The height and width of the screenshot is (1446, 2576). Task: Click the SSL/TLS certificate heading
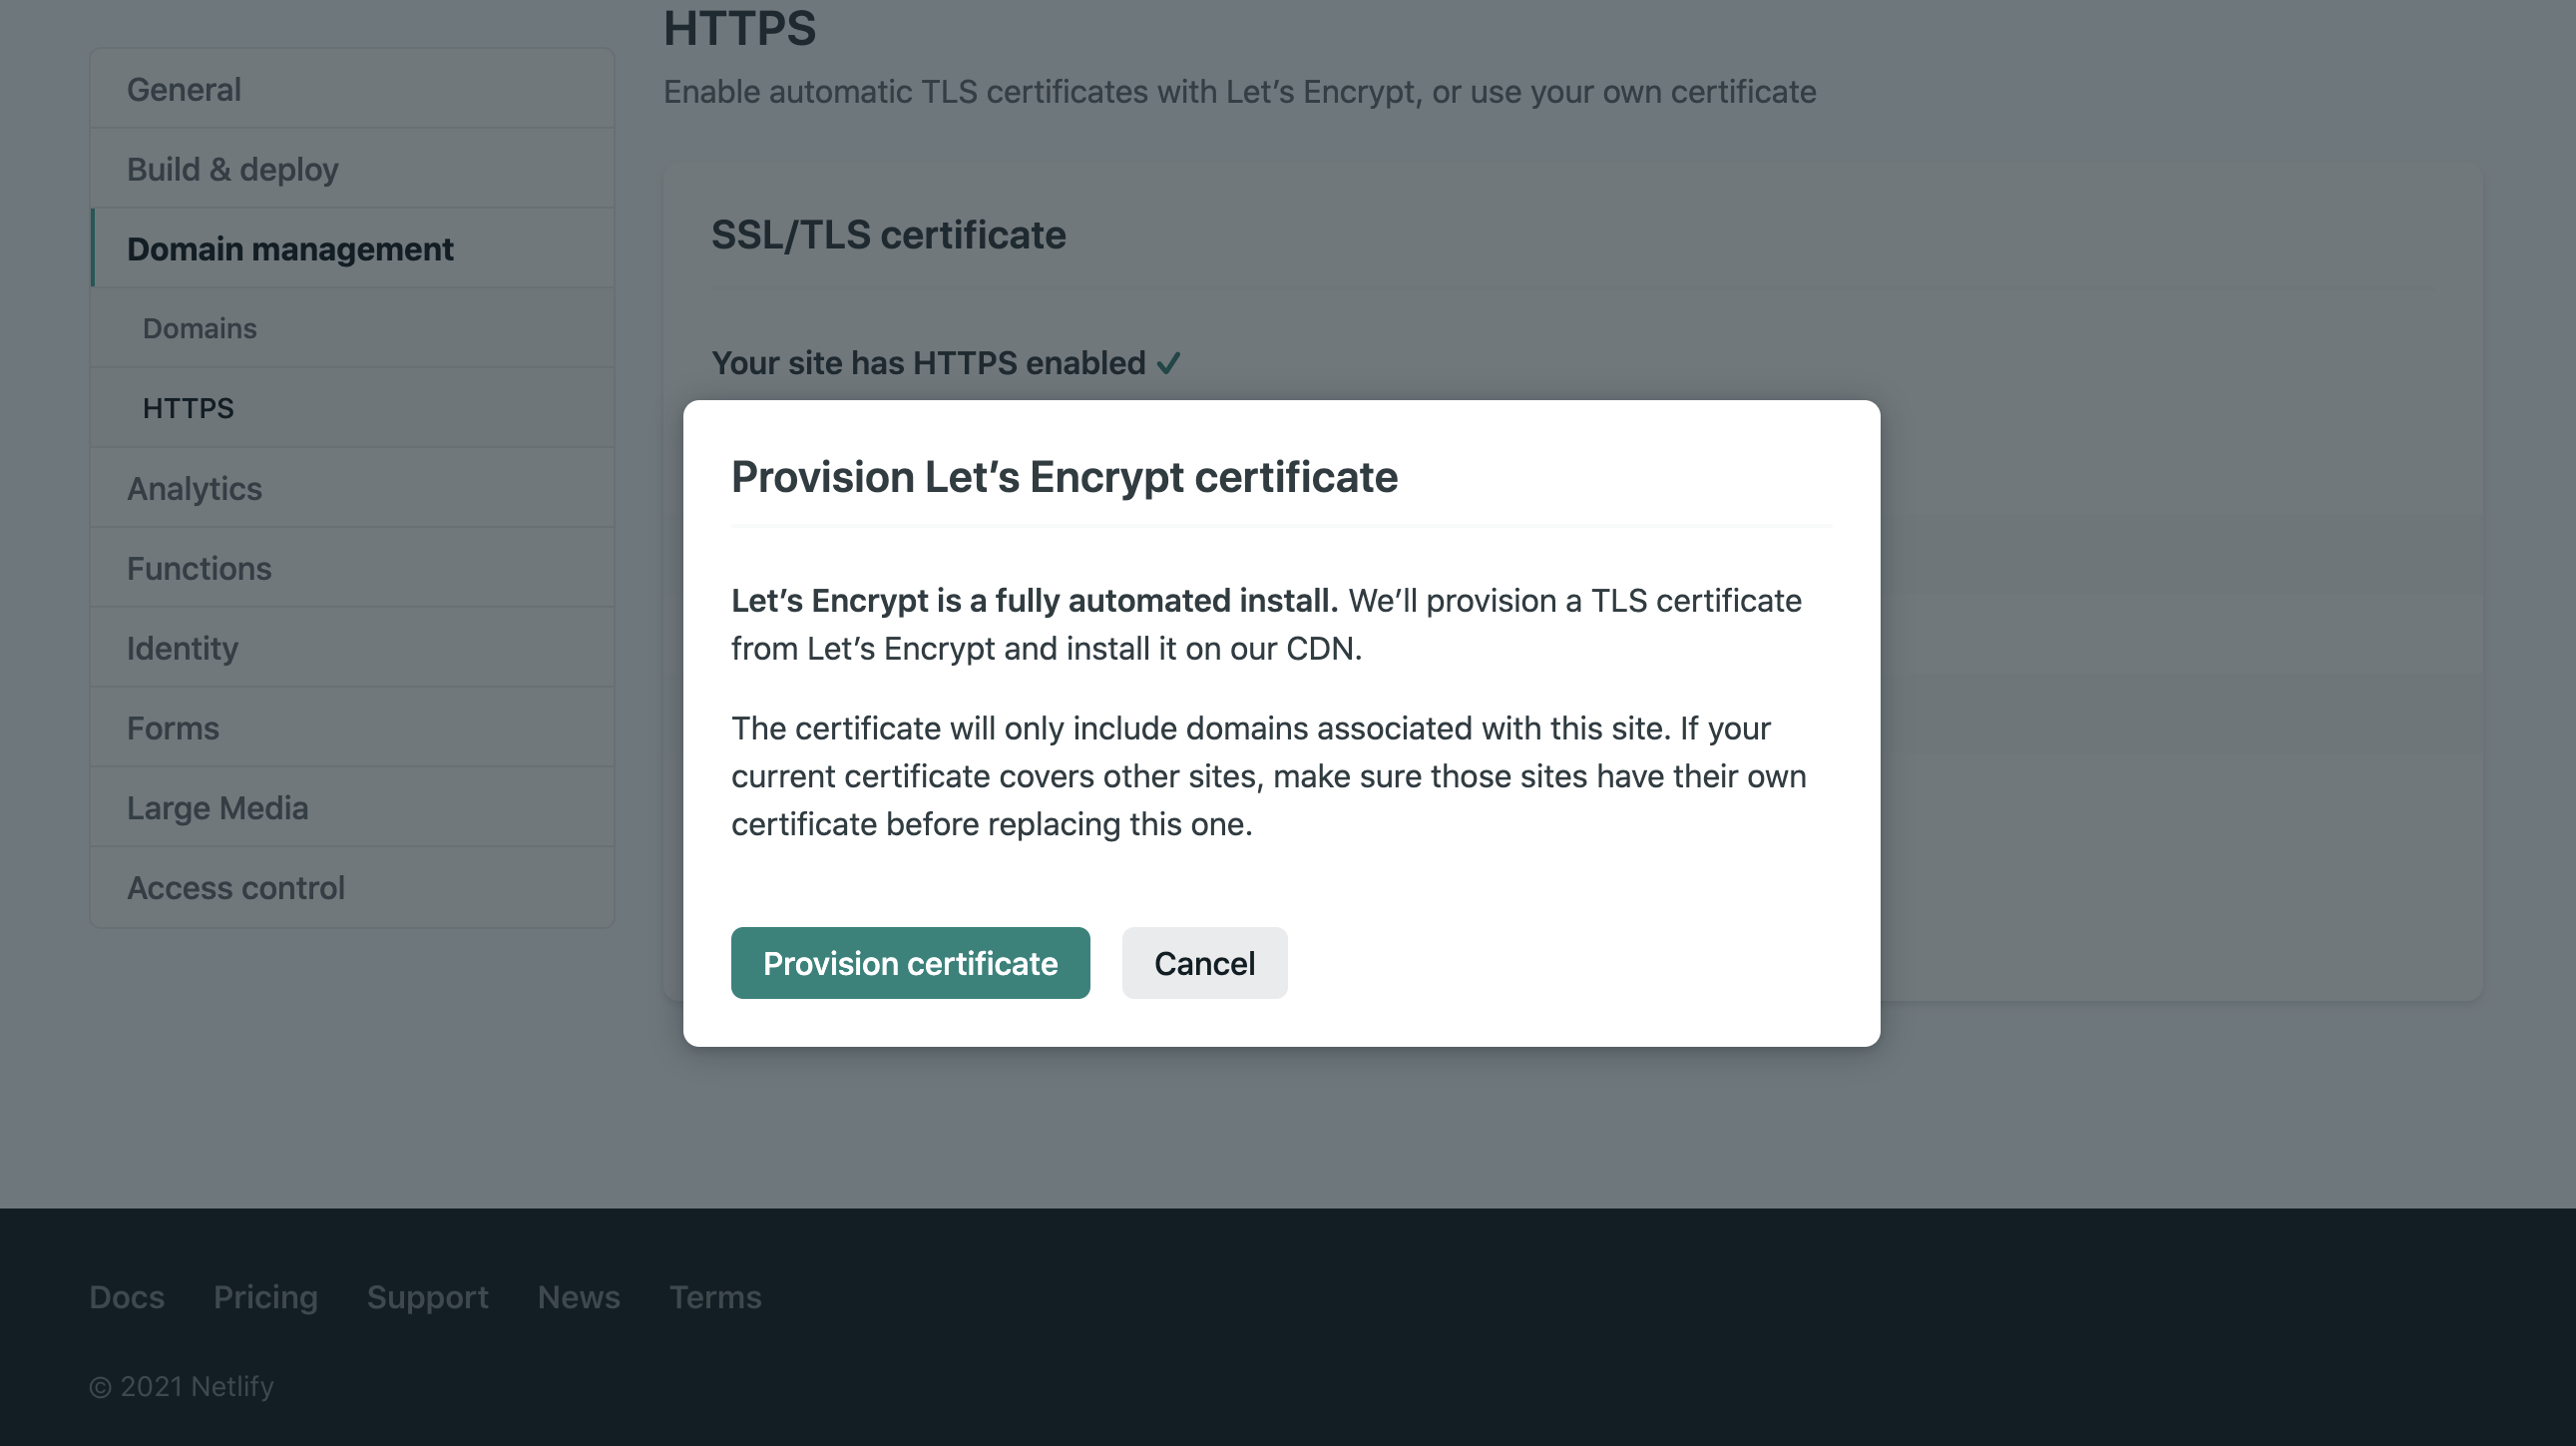coord(888,234)
